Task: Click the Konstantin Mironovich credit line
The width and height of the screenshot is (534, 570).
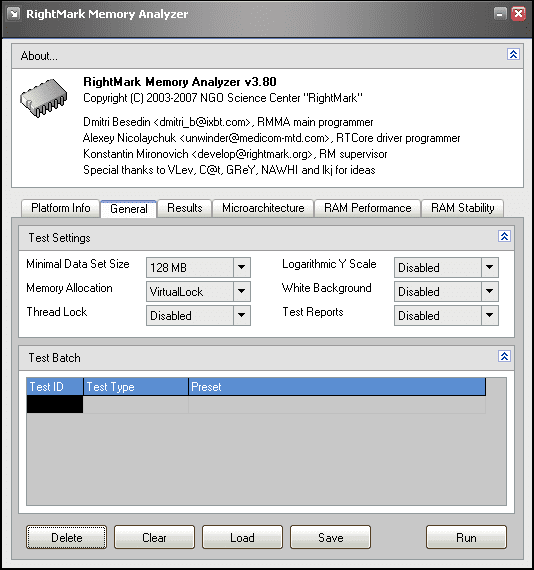Action: click(235, 154)
